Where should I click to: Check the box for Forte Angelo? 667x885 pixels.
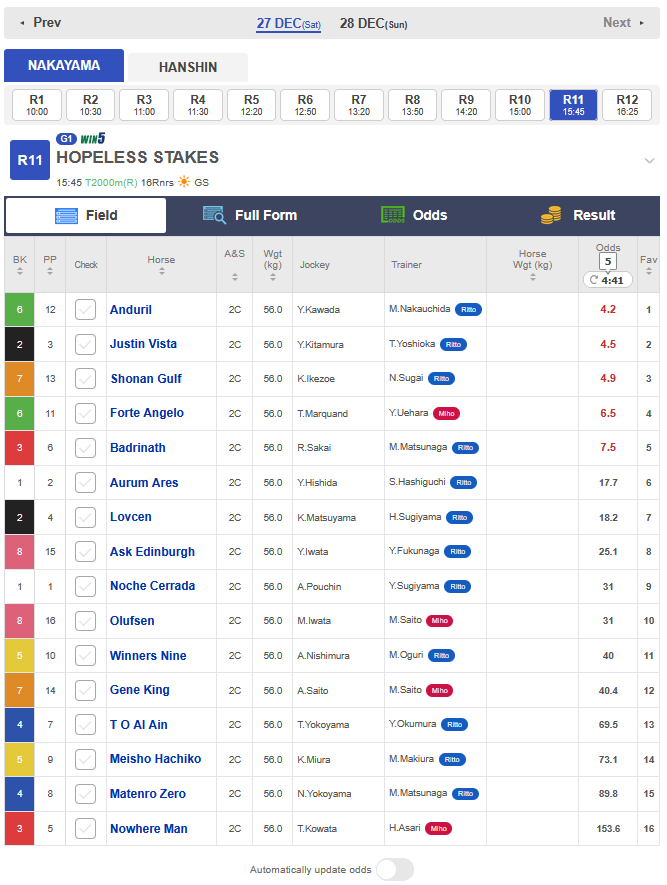(85, 413)
